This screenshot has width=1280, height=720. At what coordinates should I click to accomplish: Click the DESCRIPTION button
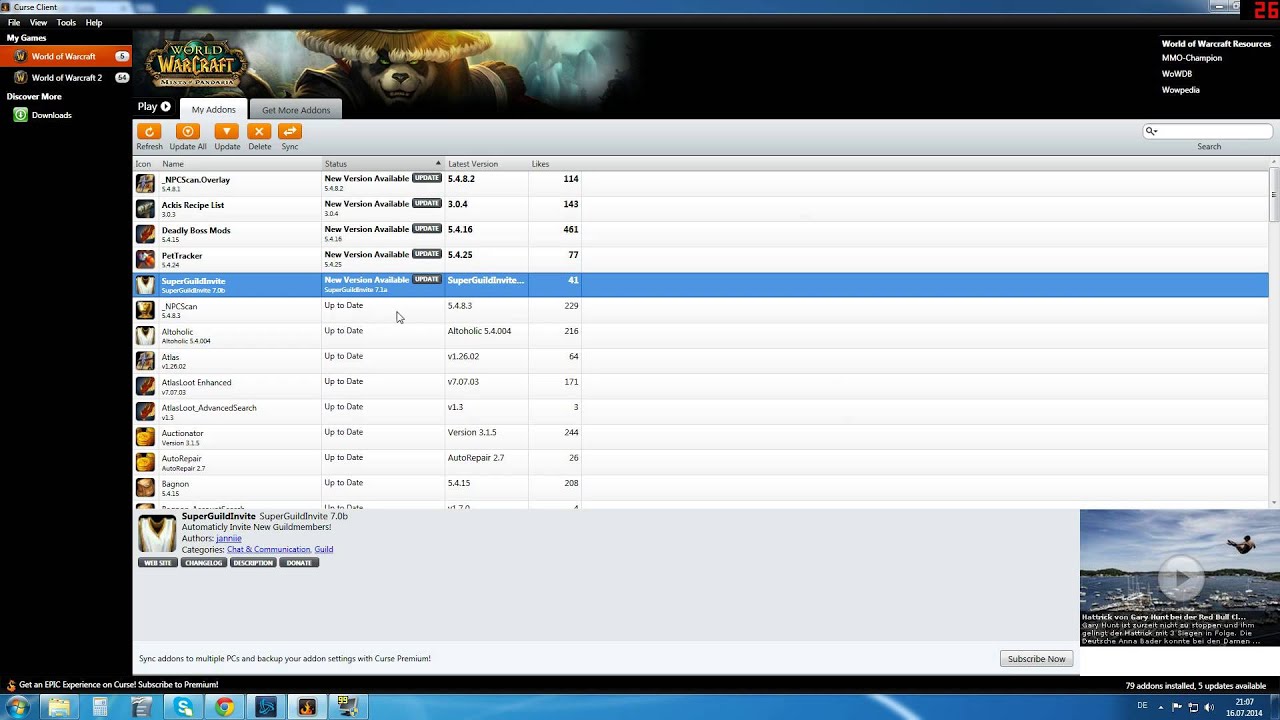point(253,563)
